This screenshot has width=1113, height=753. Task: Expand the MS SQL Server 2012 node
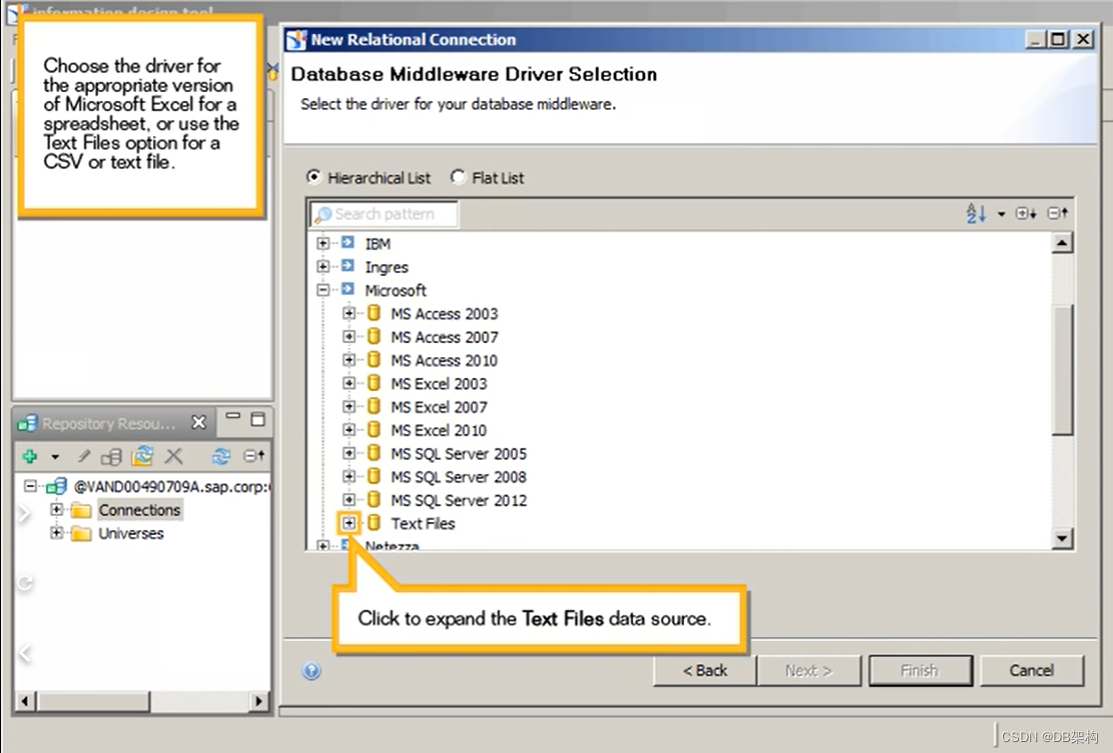click(x=349, y=500)
